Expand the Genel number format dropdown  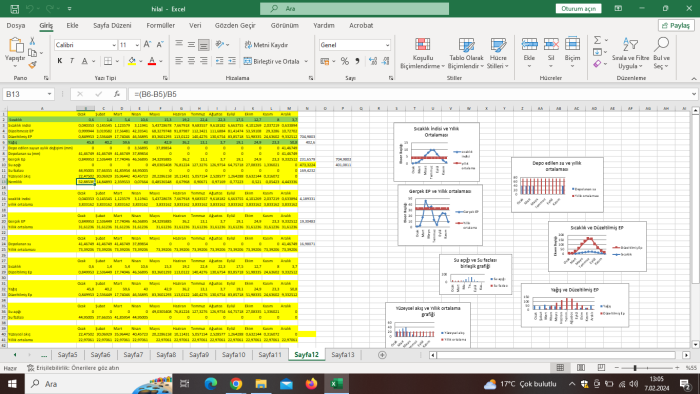(387, 45)
